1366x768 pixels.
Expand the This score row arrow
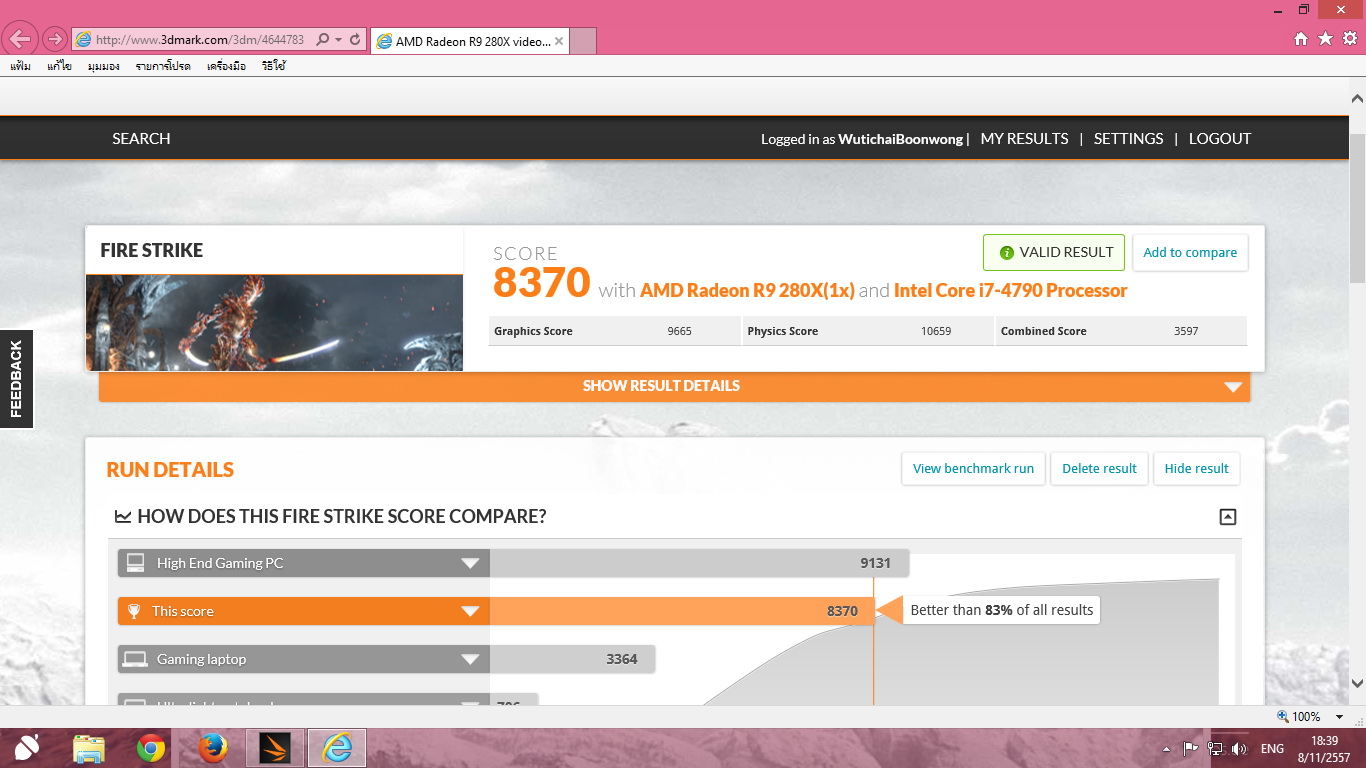coord(470,611)
